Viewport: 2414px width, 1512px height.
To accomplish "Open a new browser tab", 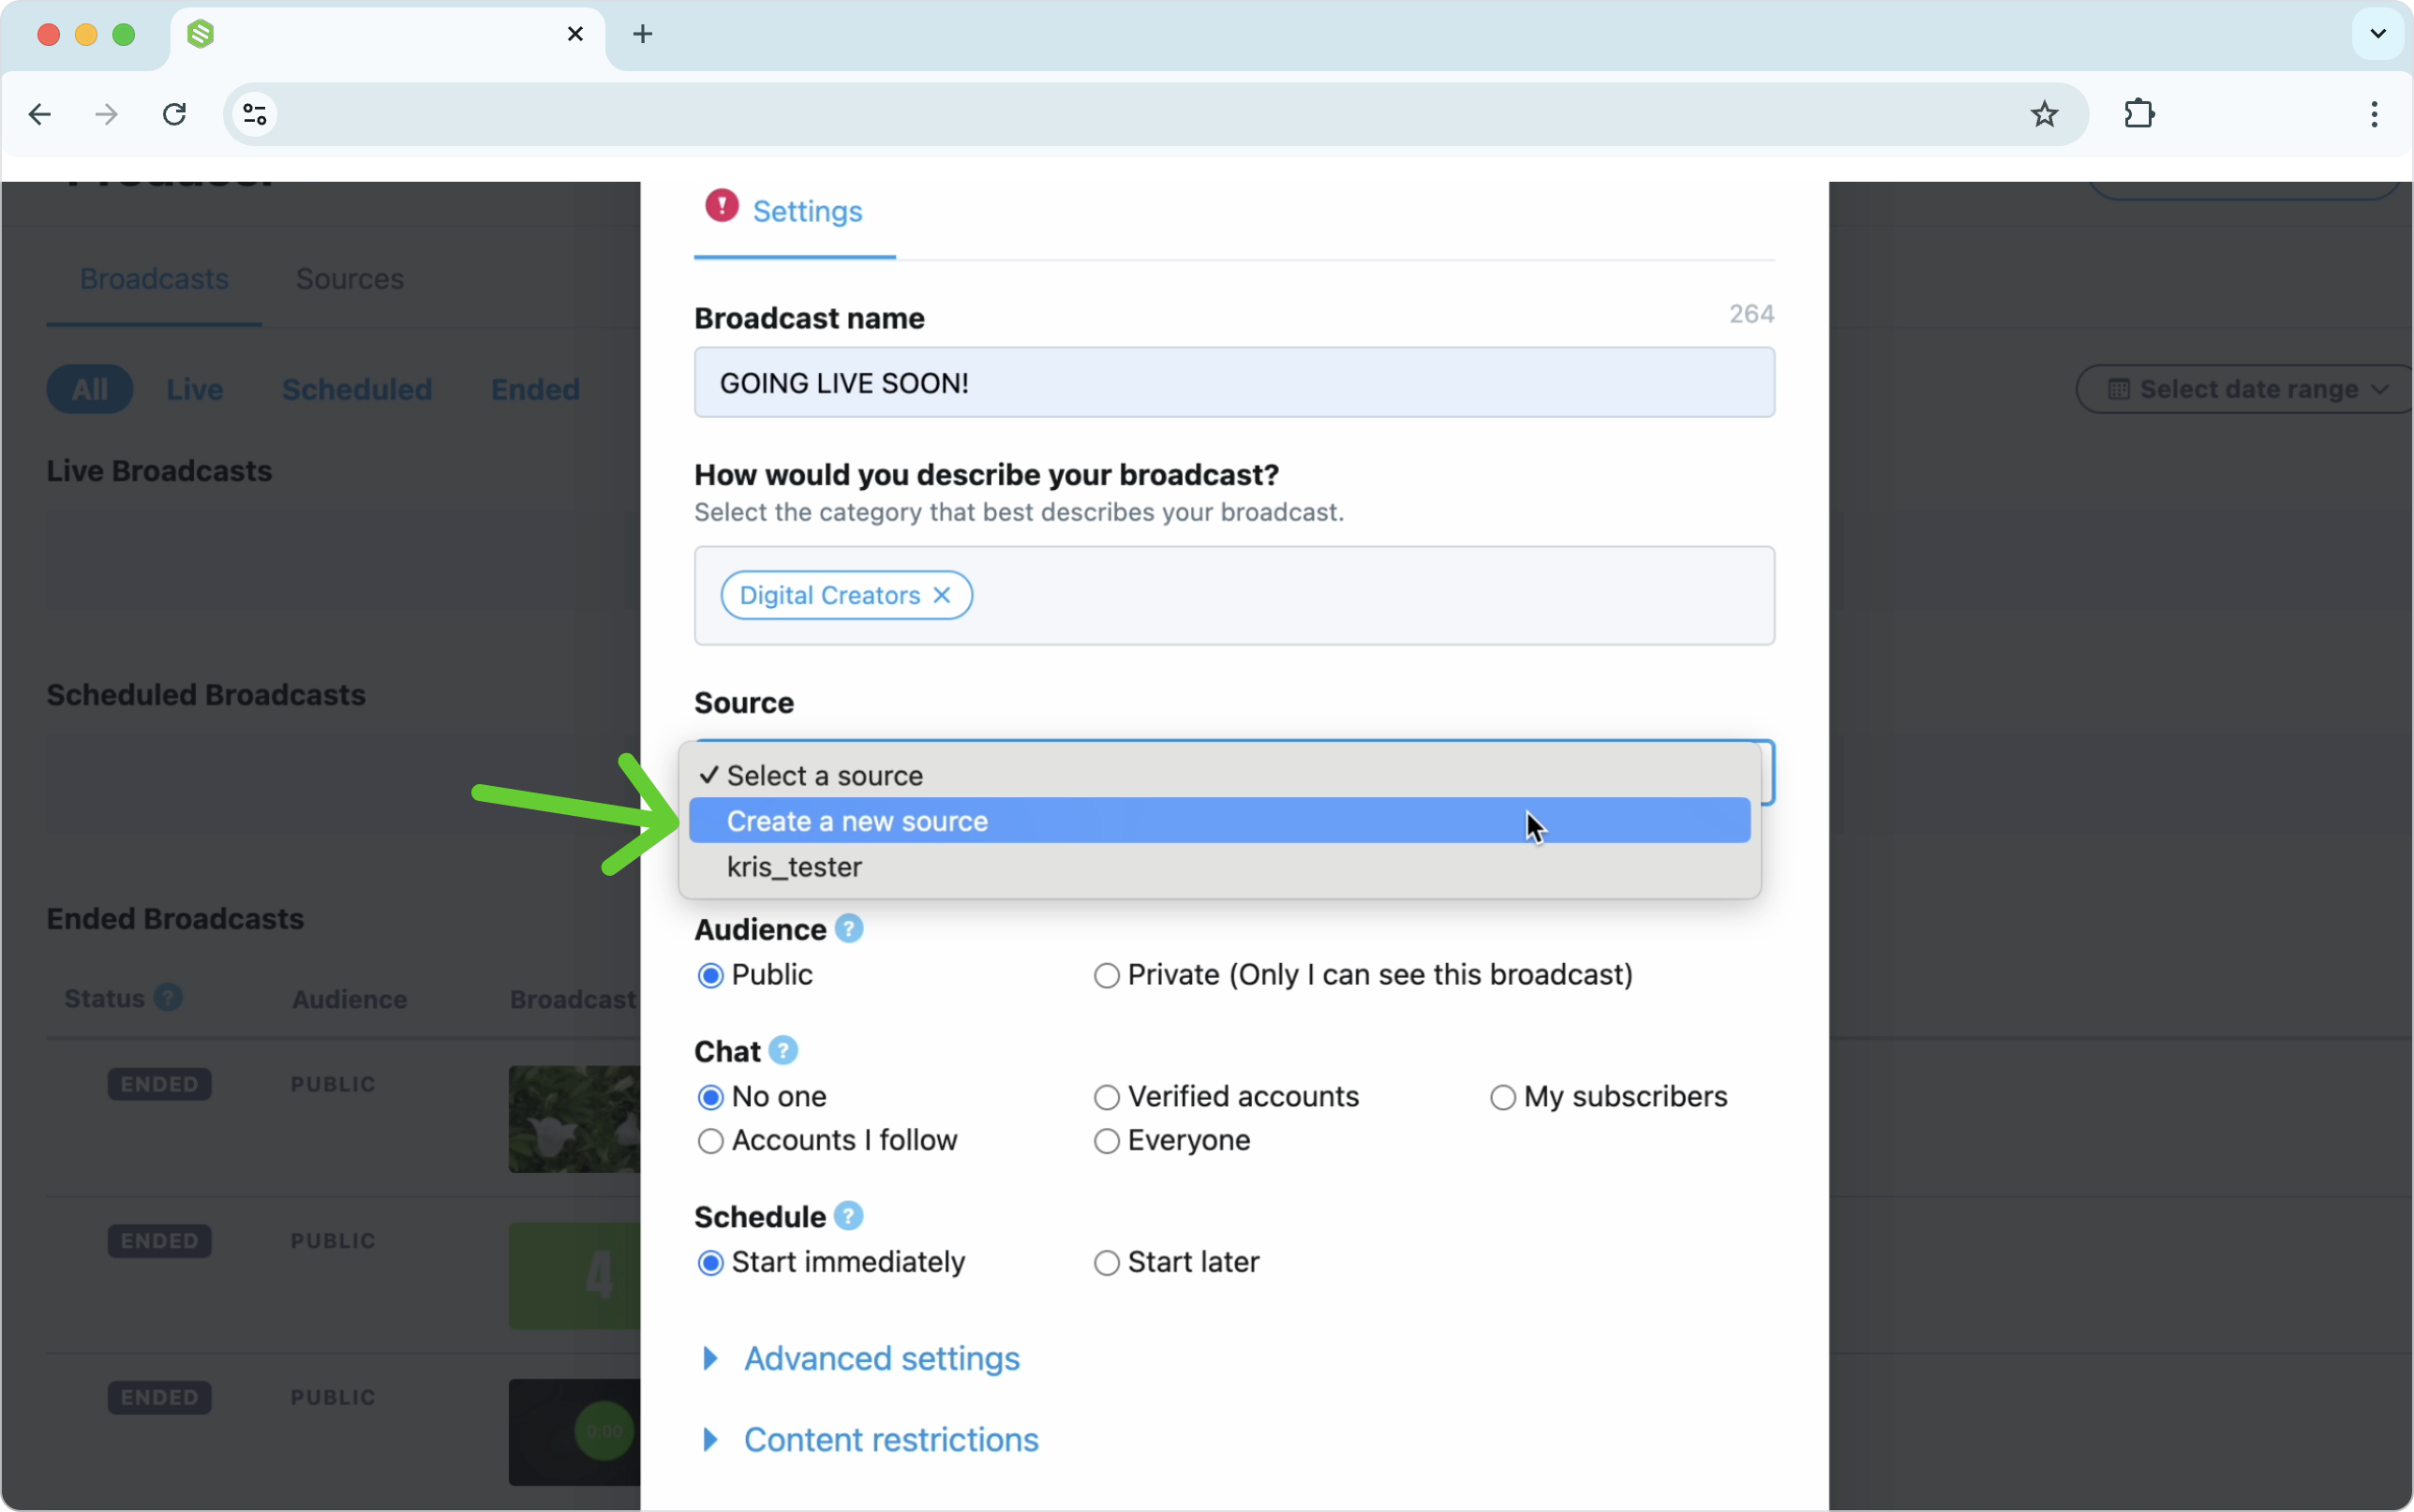I will click(643, 34).
